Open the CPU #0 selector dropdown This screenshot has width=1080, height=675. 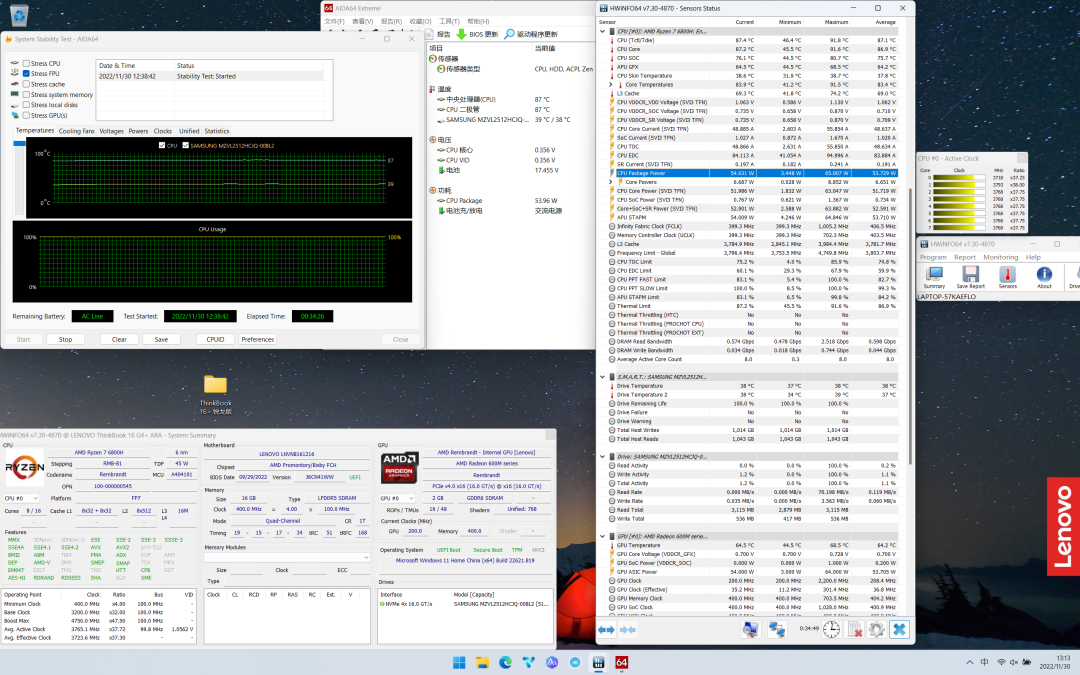[x=21, y=497]
